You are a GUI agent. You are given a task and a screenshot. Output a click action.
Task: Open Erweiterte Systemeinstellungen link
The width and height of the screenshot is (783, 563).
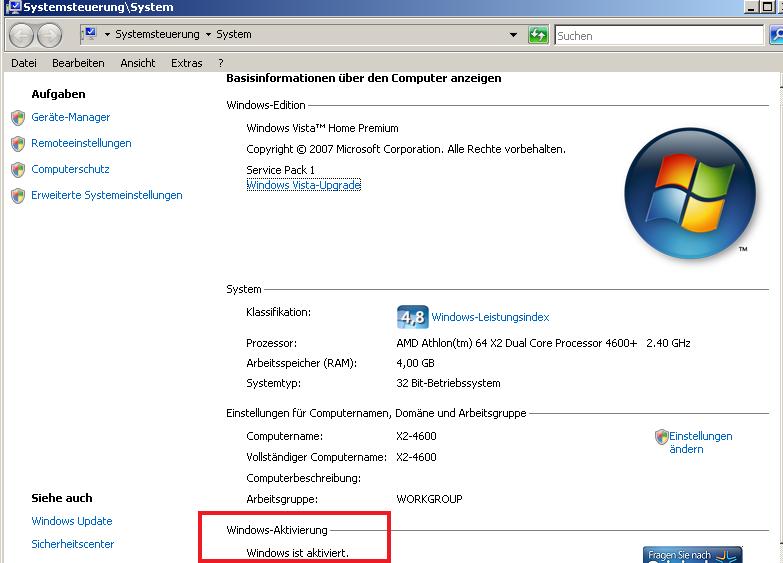click(x=107, y=195)
